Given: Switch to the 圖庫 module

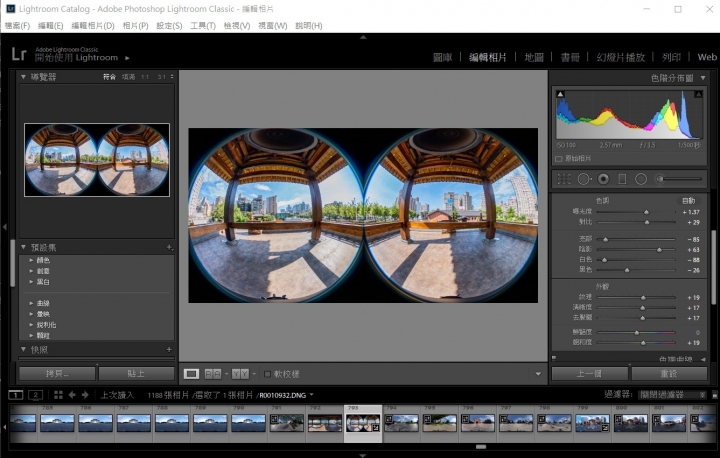Looking at the screenshot, I should [442, 58].
